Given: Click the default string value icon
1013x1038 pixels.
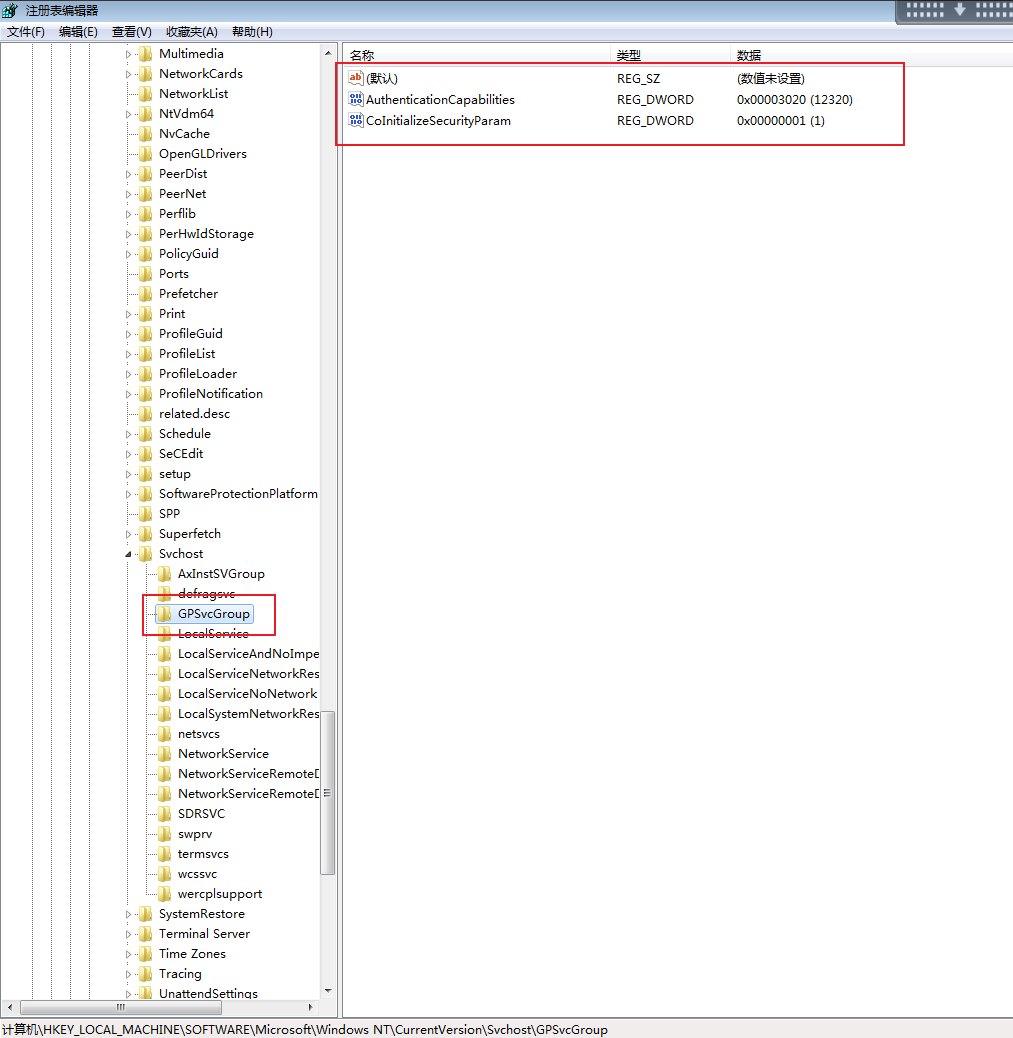Looking at the screenshot, I should (x=356, y=78).
